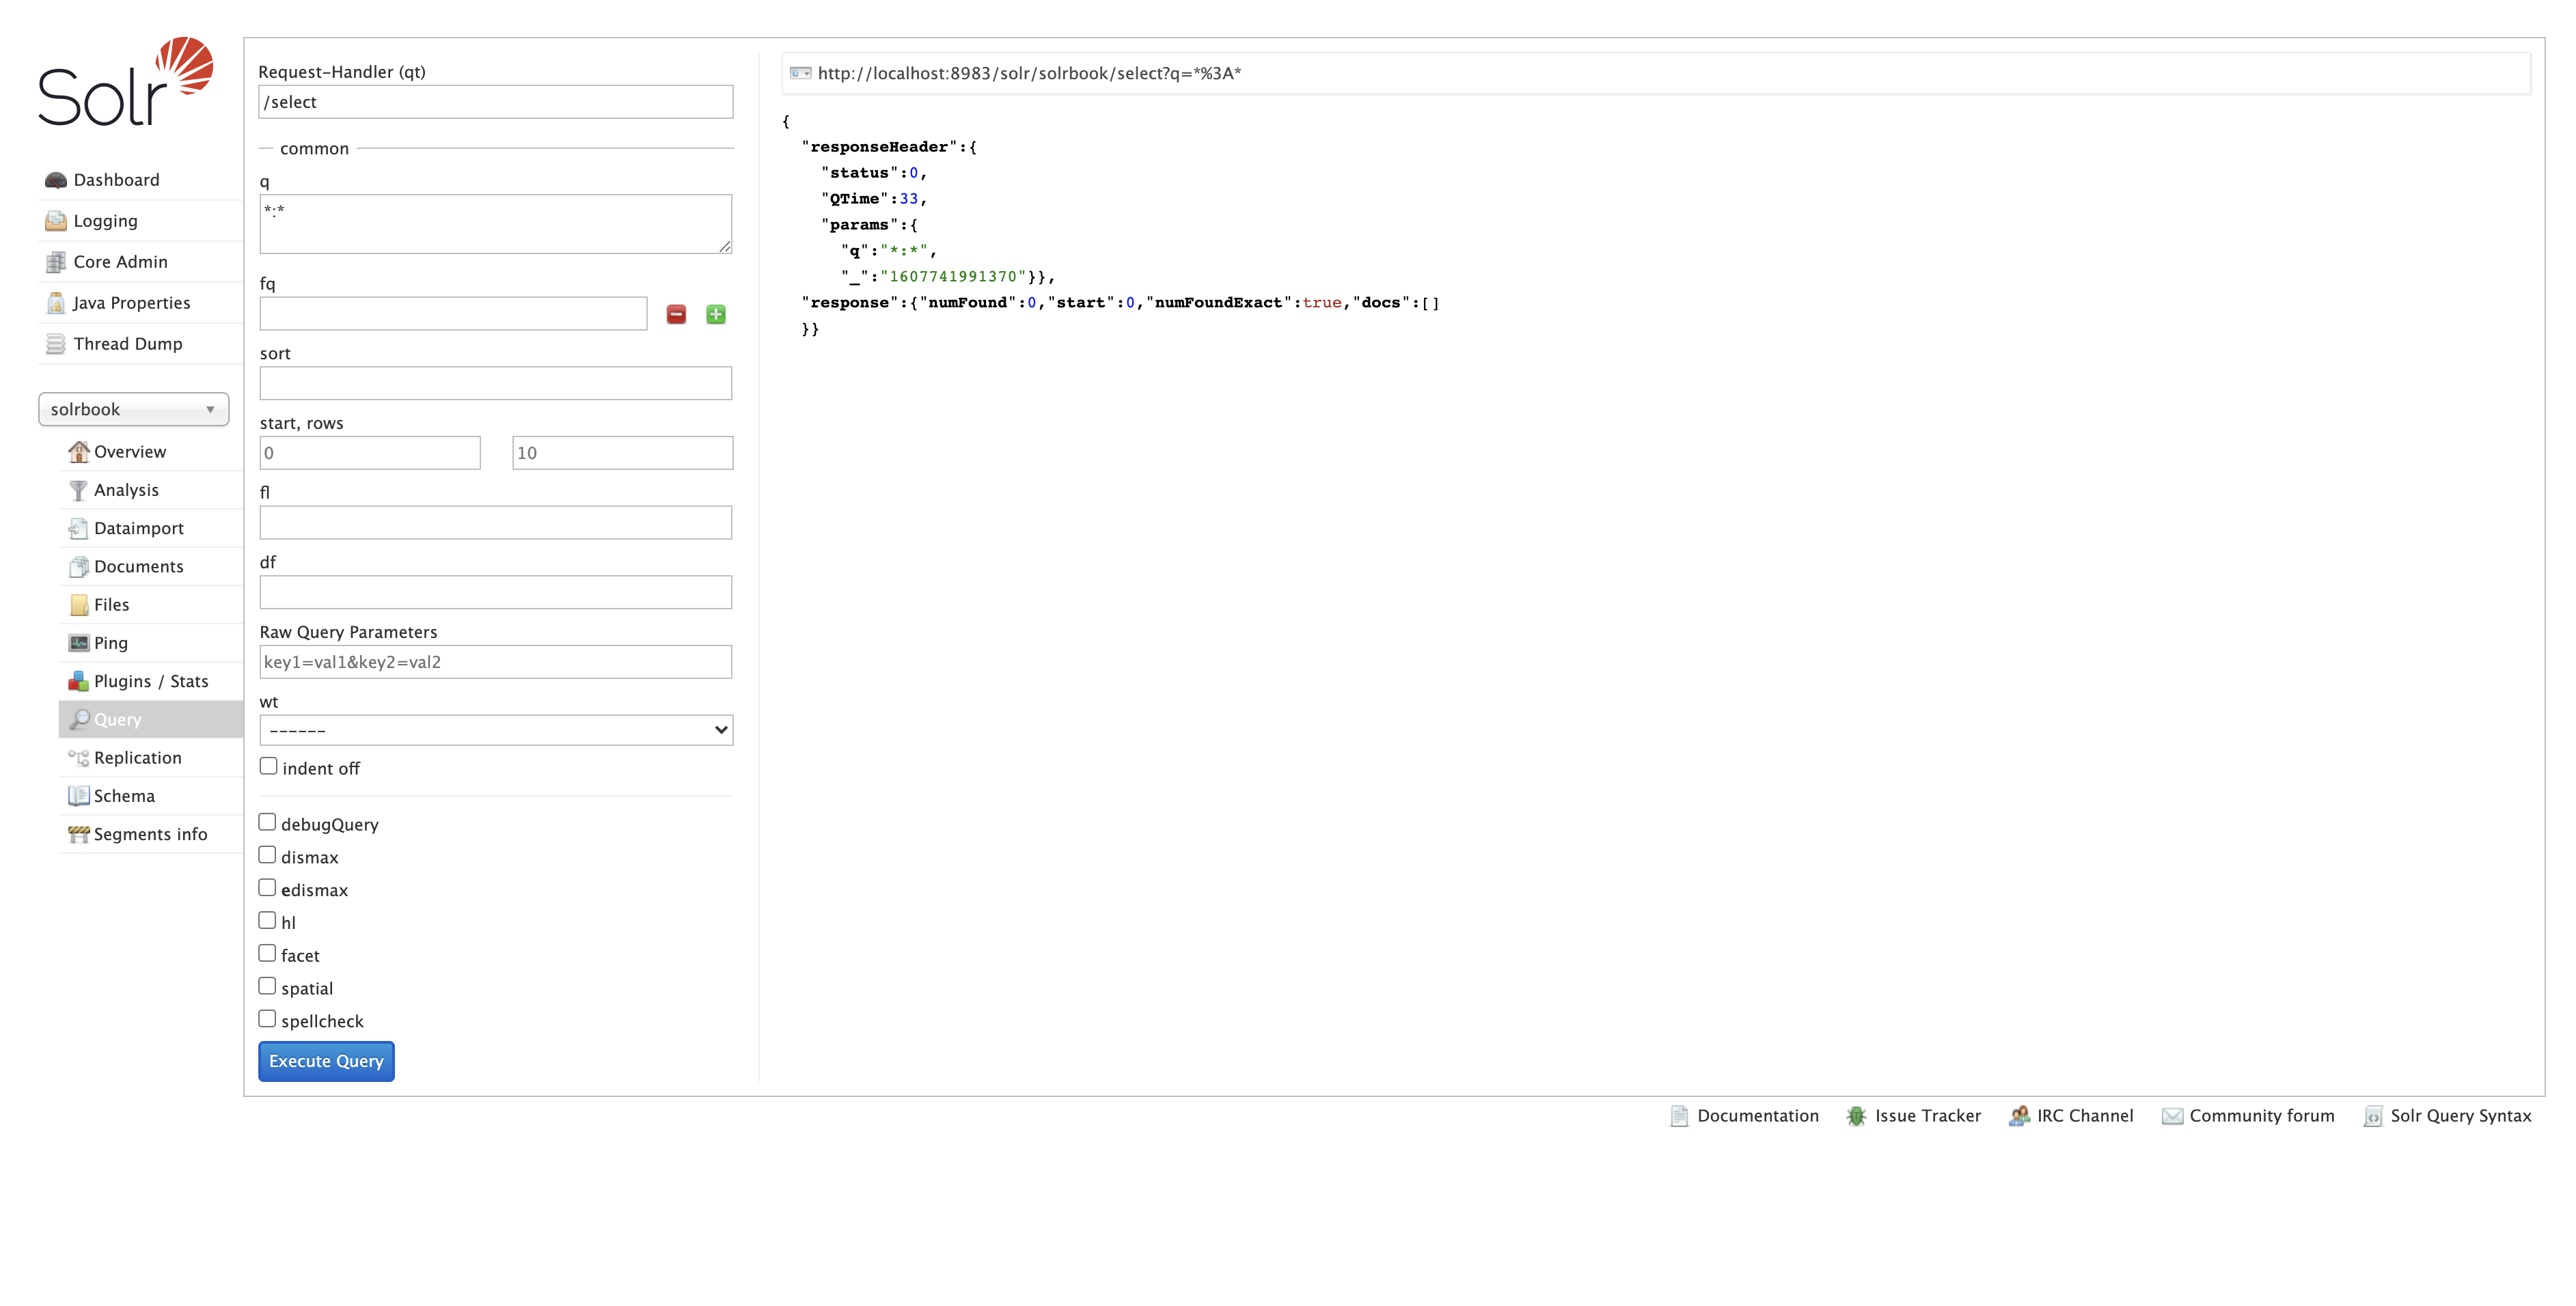Enable the hl highlighting checkbox
2576x1306 pixels.
click(x=267, y=920)
